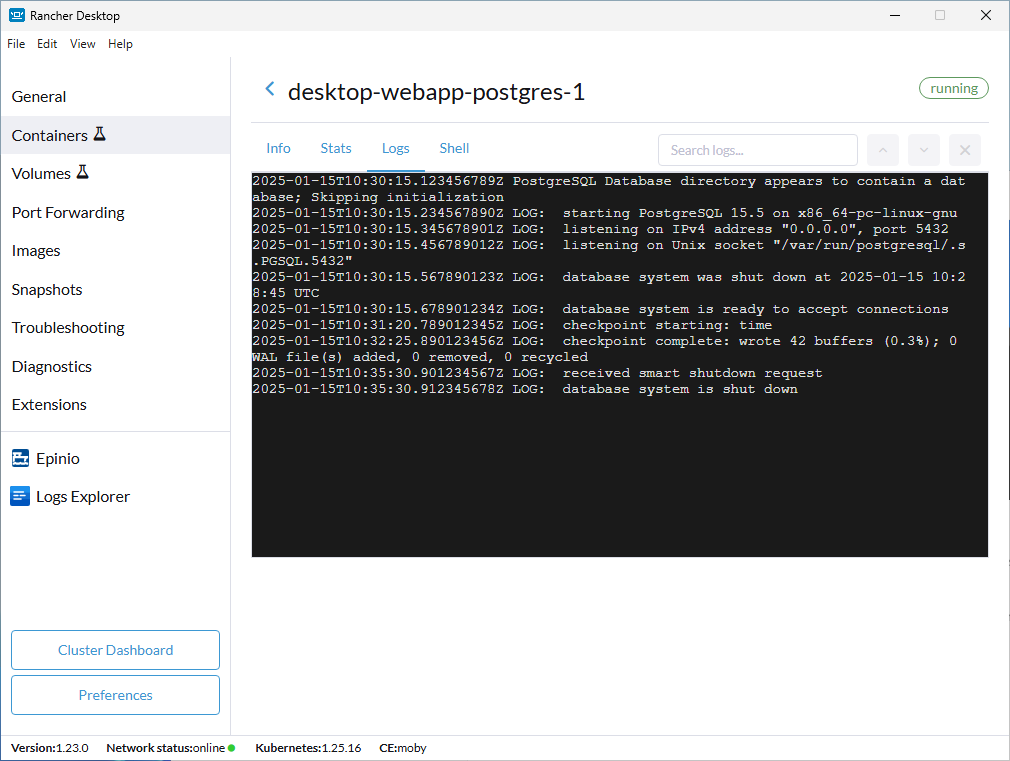Viewport: 1010px width, 761px height.
Task: Click Kubernetes 1.25.16 in status bar
Action: click(x=308, y=748)
